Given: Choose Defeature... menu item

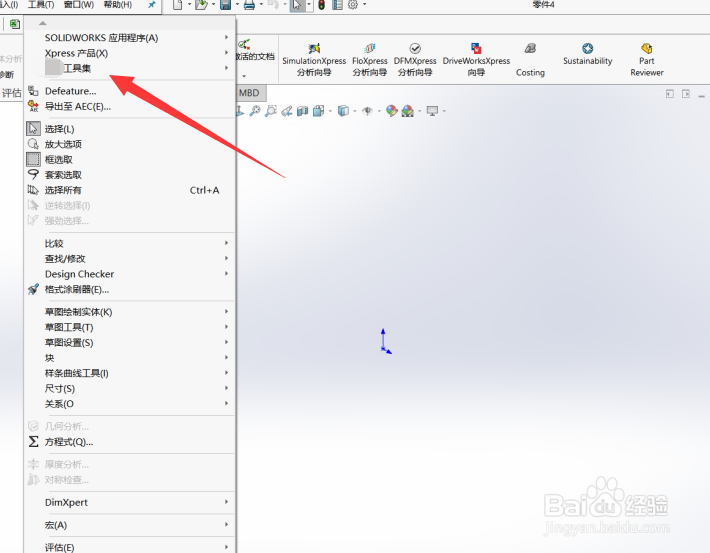Looking at the screenshot, I should click(130, 91).
